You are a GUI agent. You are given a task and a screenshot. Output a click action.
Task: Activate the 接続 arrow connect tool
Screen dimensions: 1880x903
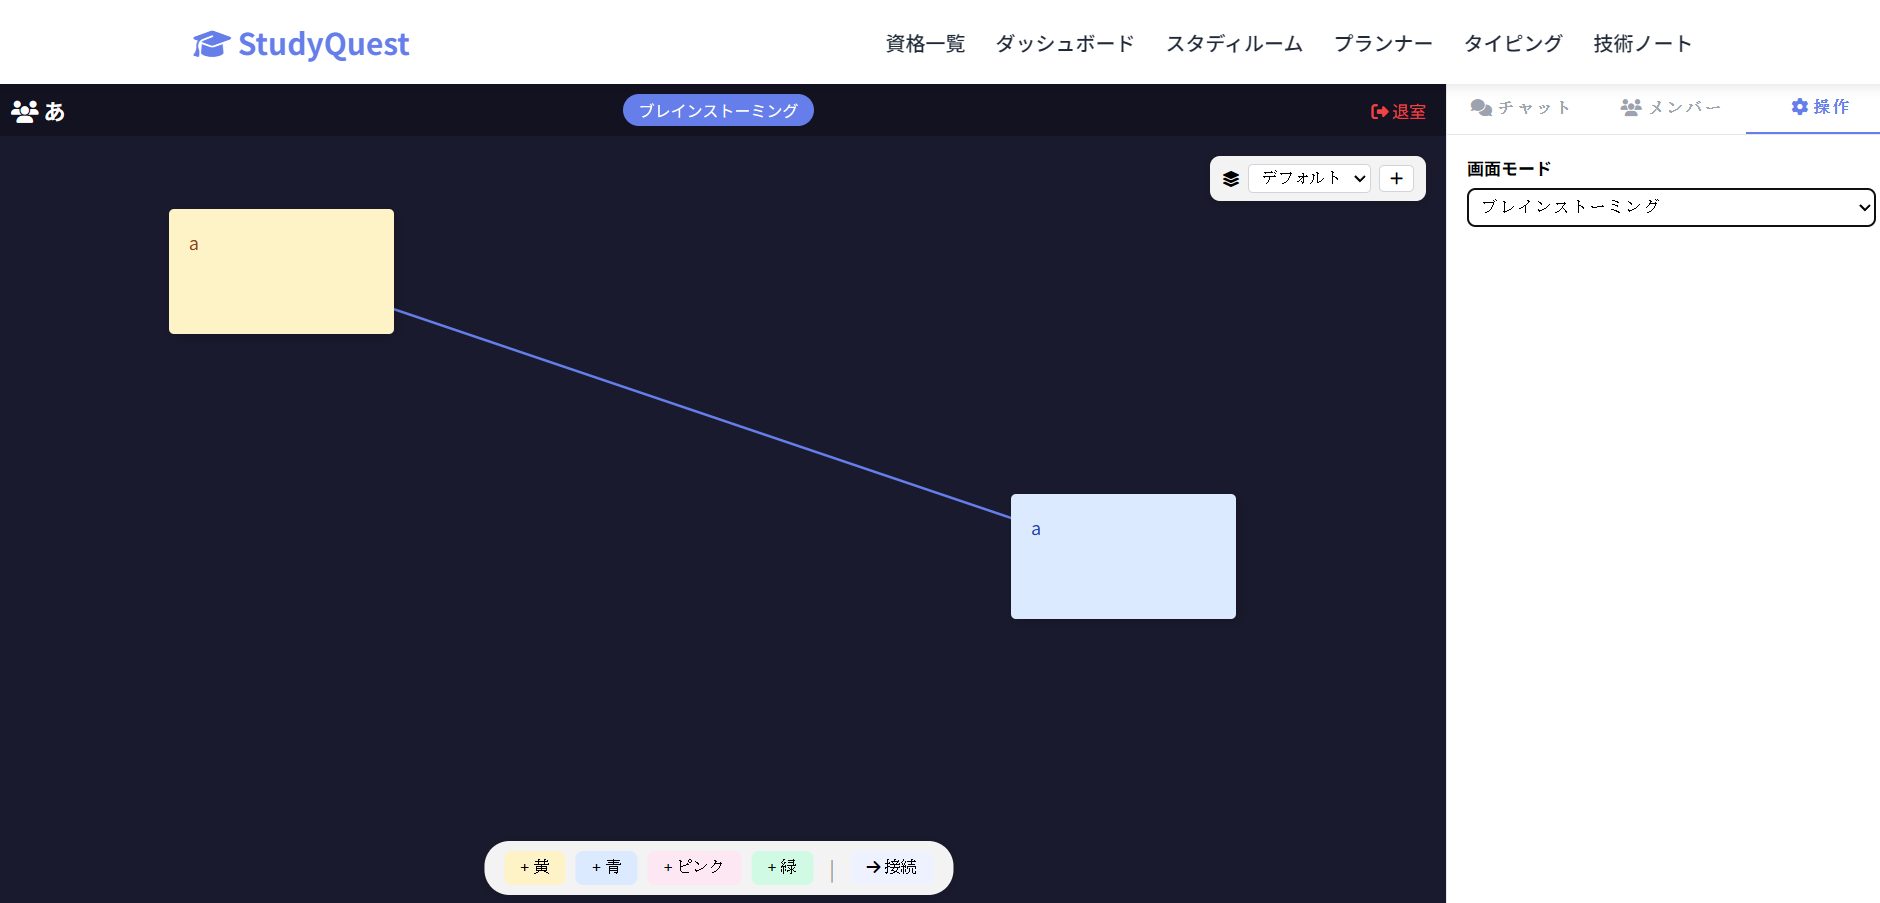891,867
